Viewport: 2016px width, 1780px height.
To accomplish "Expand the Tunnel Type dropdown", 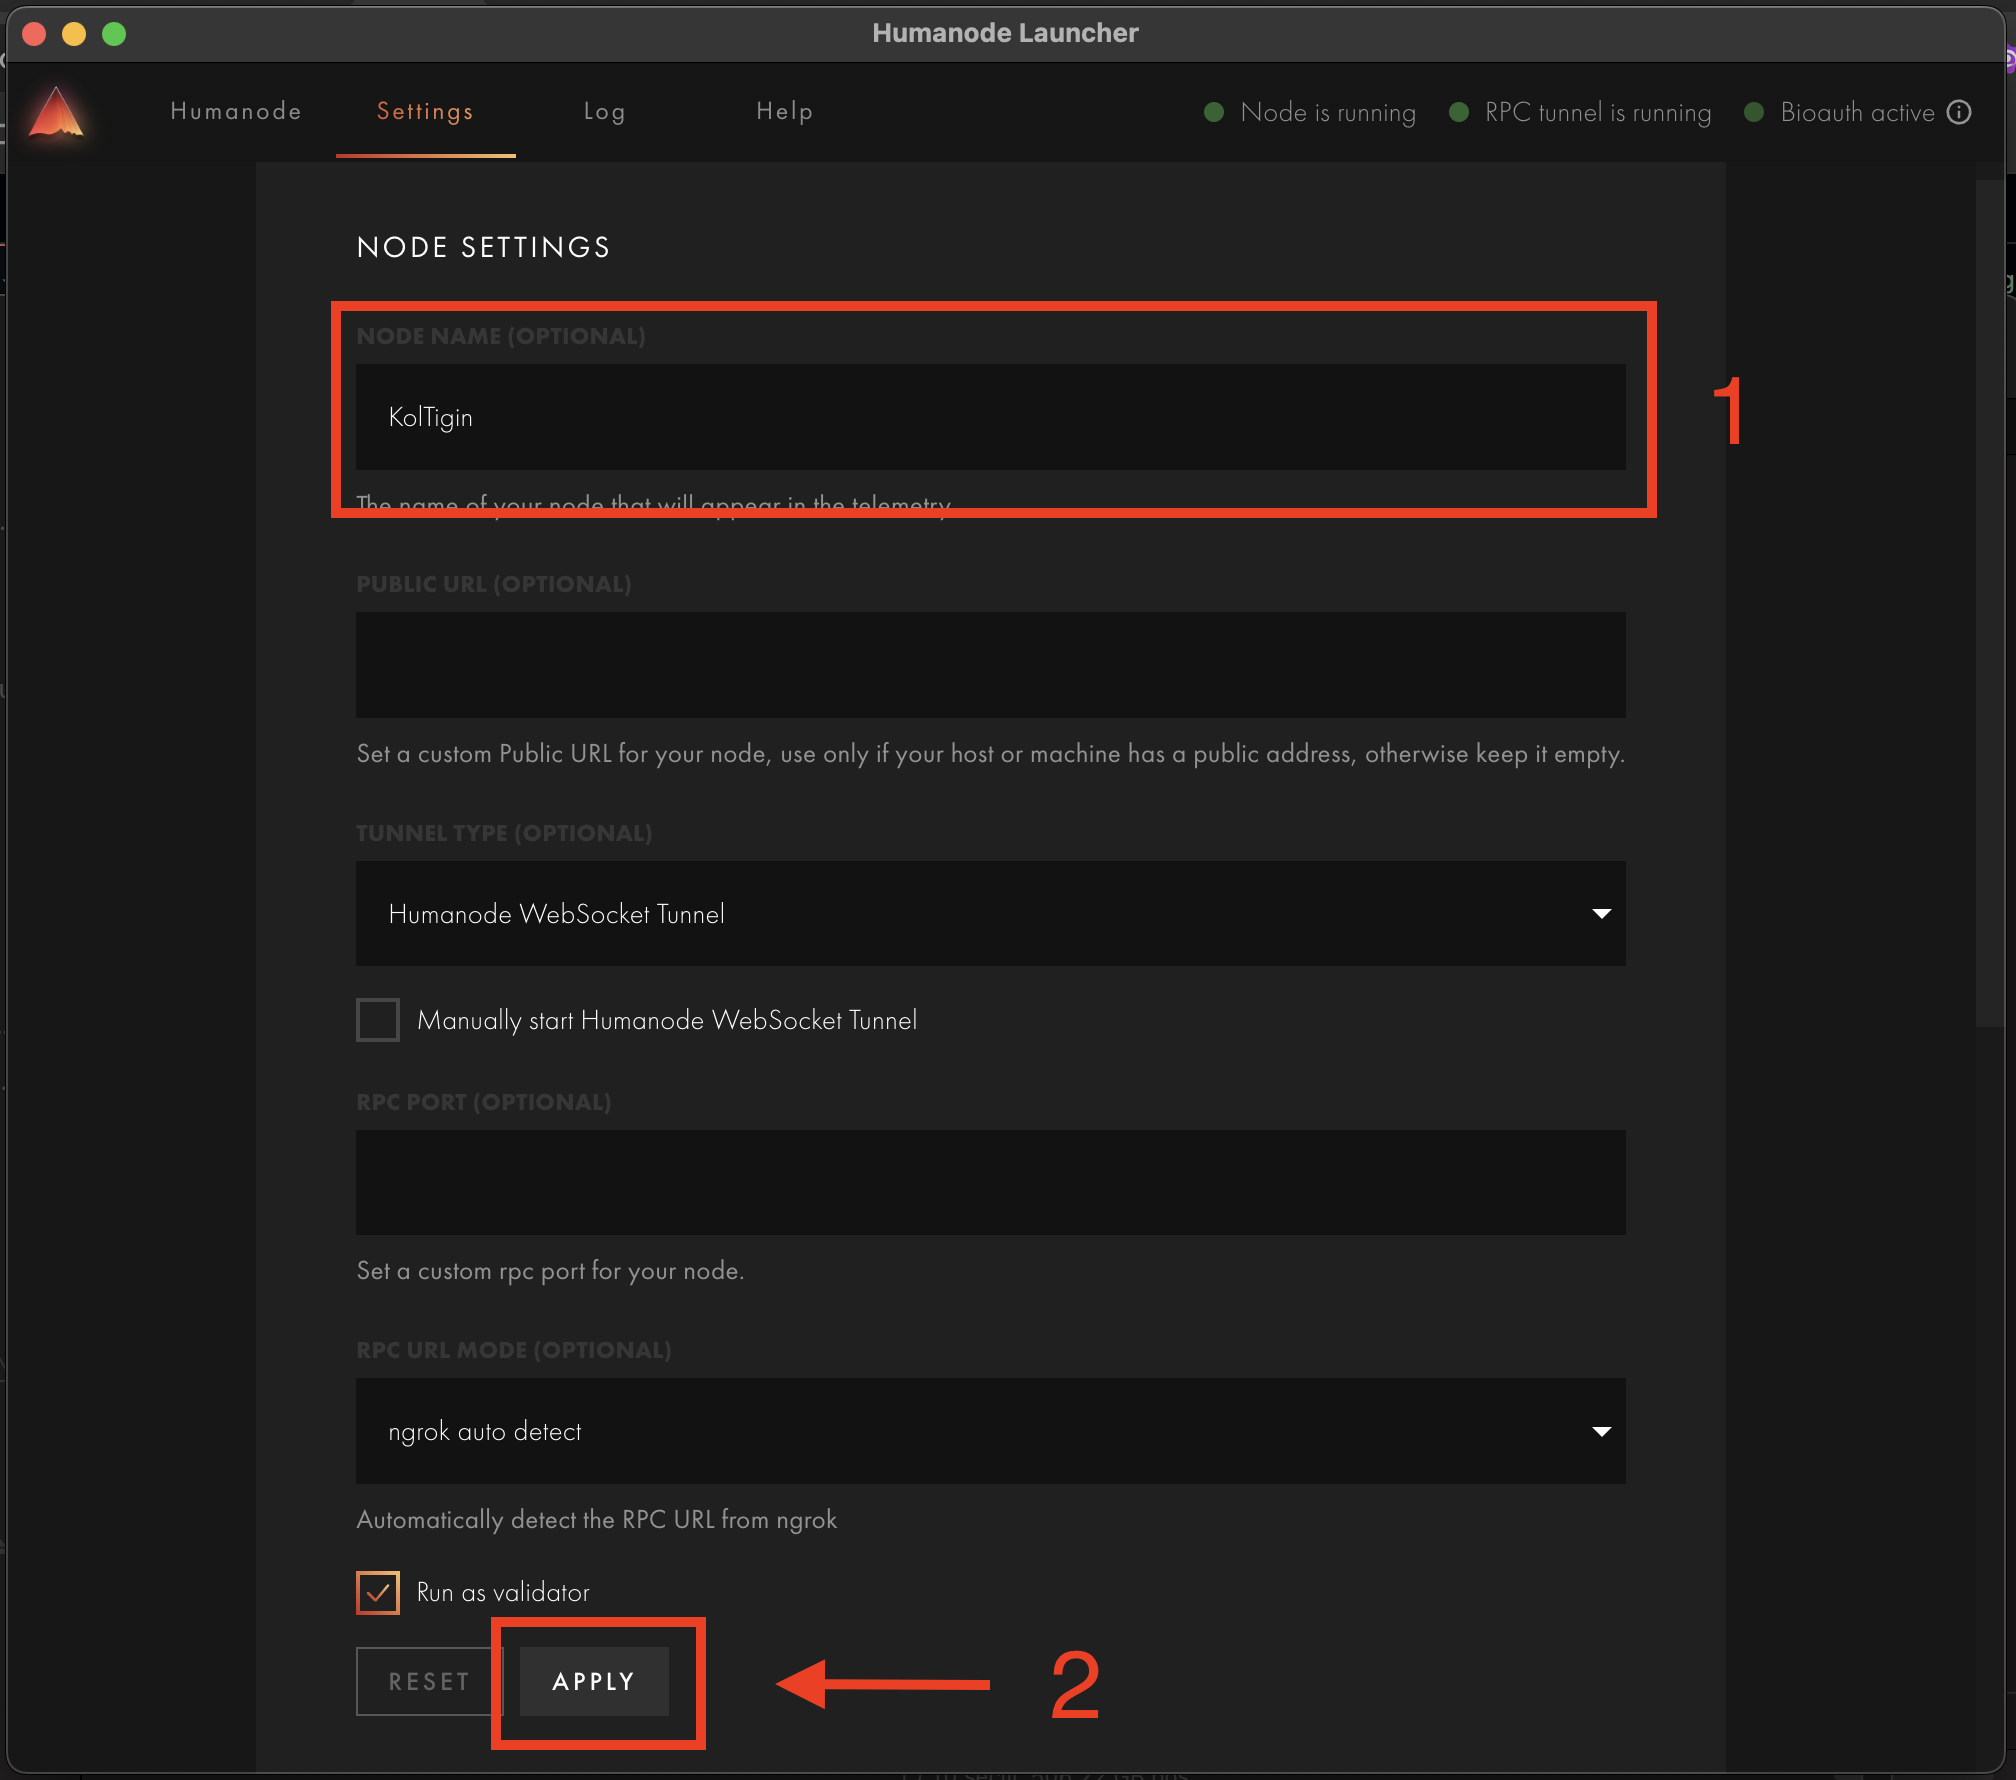I will [990, 913].
